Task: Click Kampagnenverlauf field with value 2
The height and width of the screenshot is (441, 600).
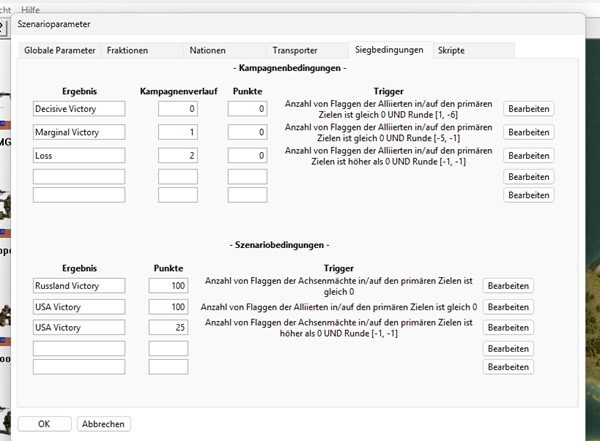Action: [x=178, y=155]
